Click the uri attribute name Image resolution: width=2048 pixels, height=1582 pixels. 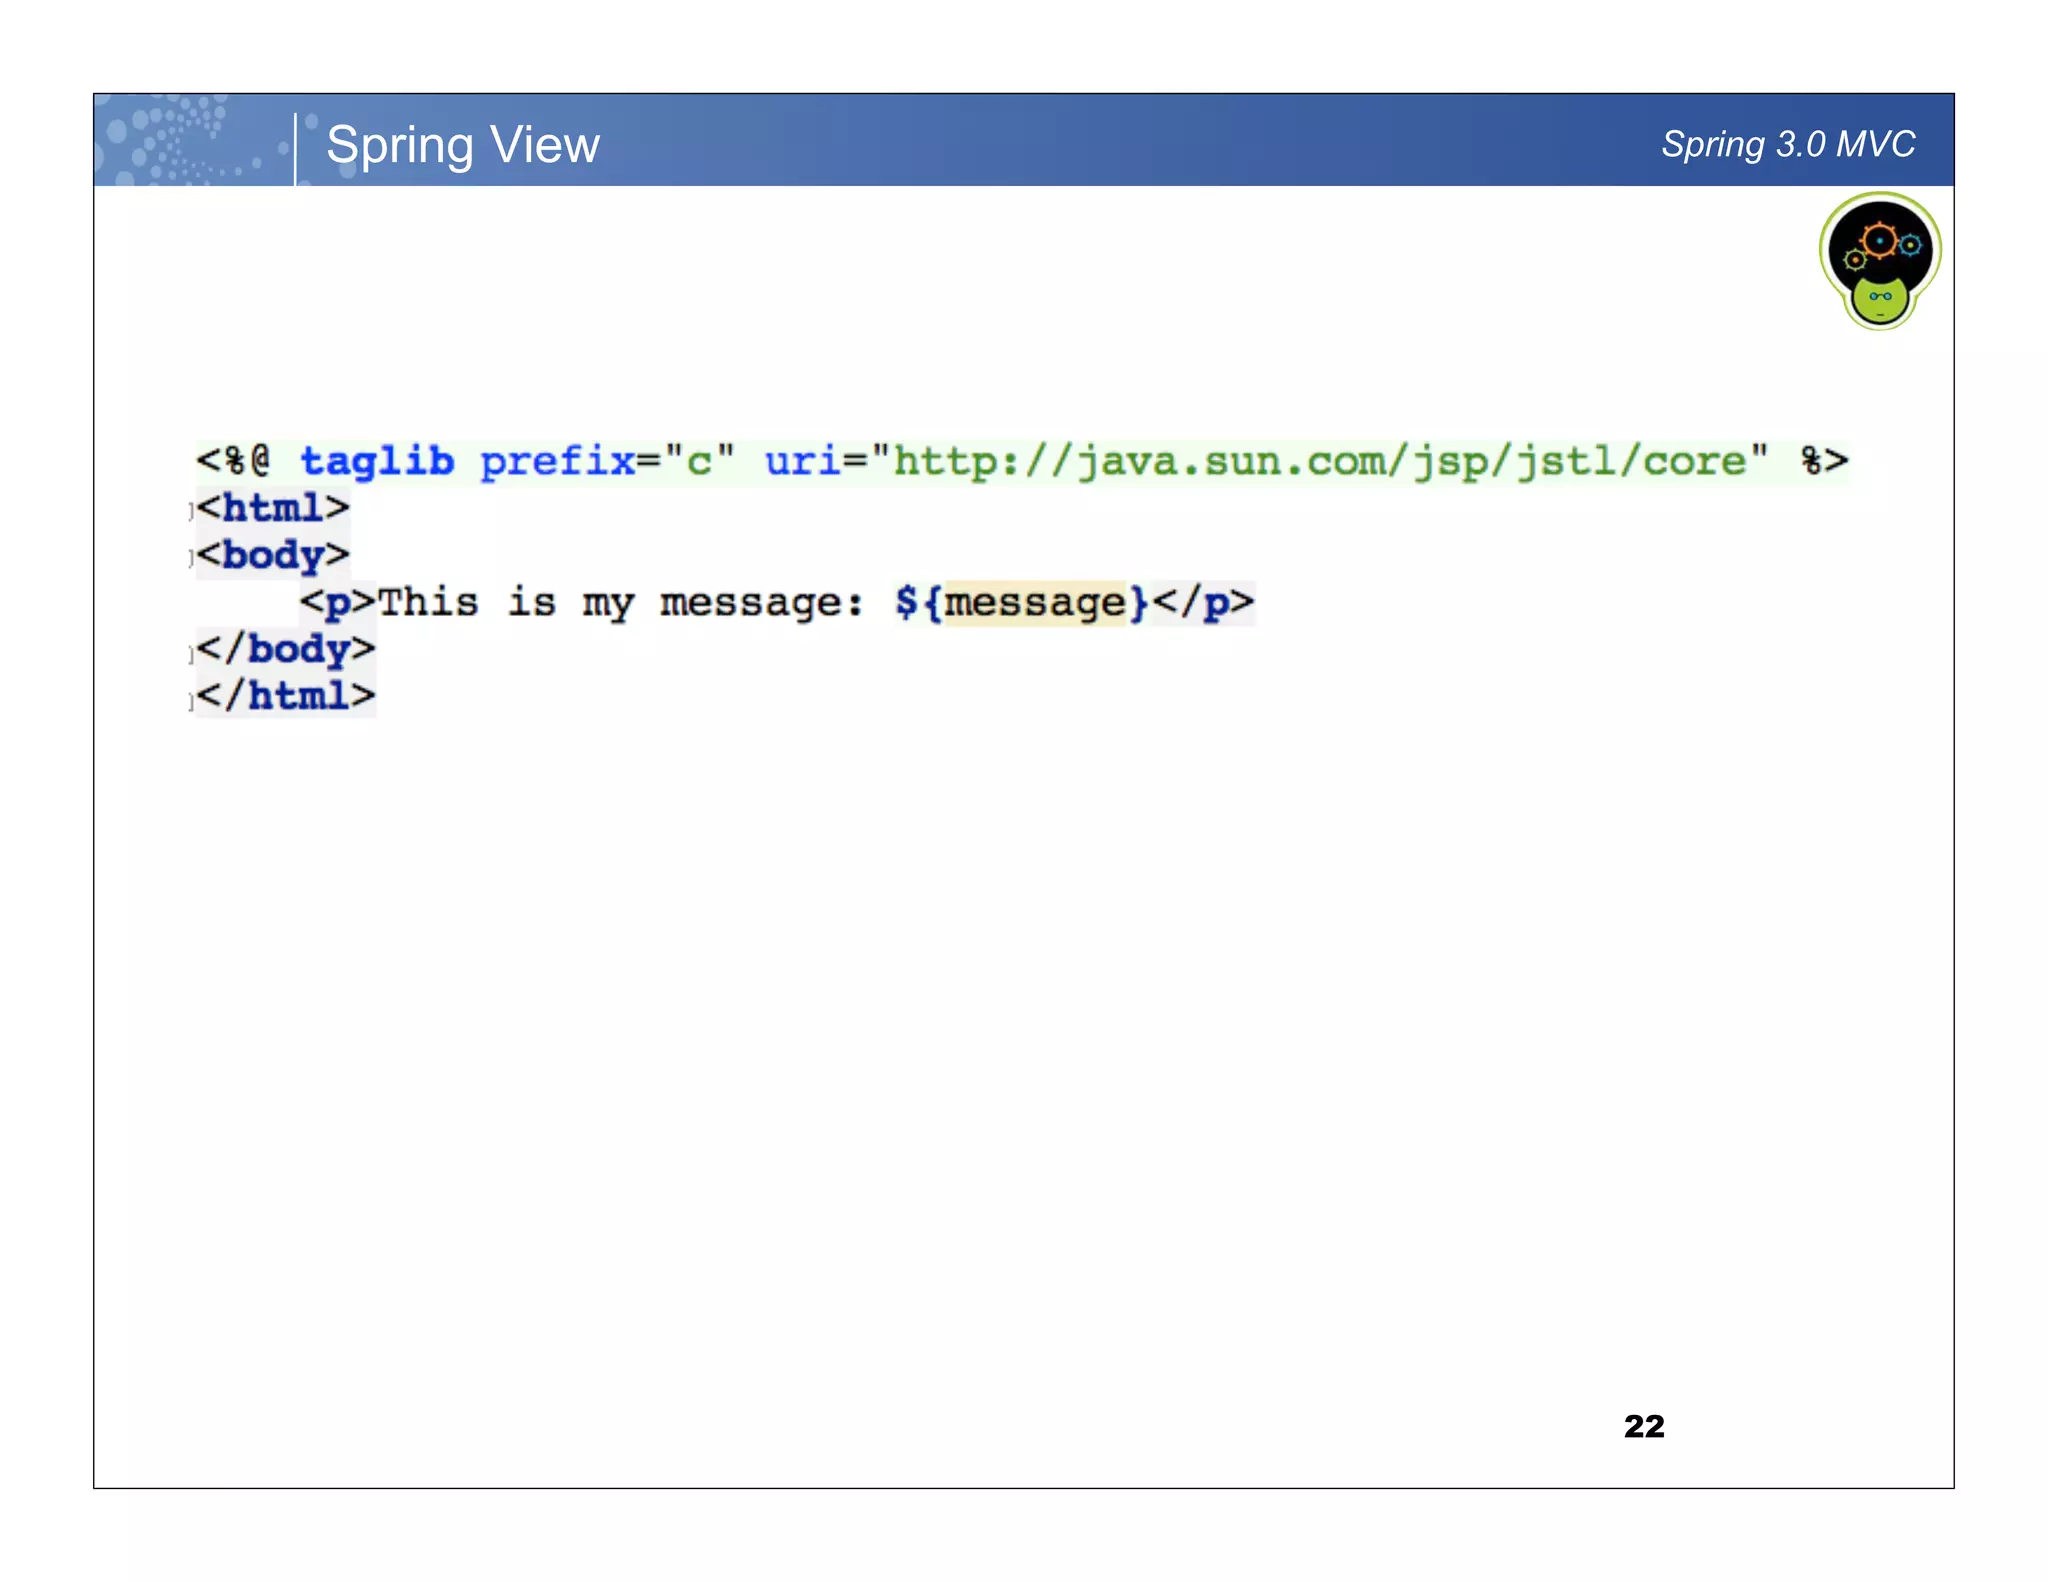click(802, 462)
